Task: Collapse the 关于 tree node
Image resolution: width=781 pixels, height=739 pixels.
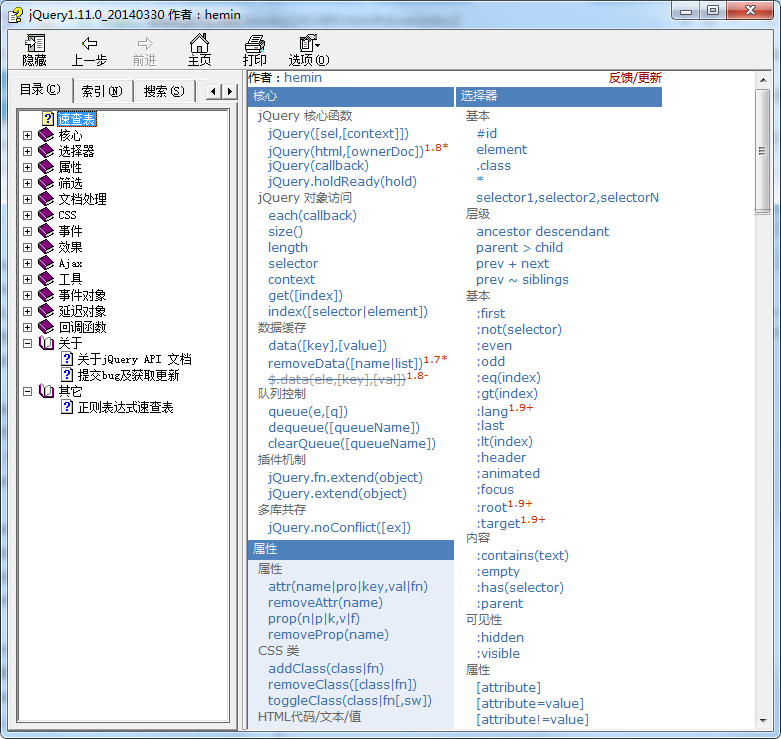Action: tap(28, 343)
